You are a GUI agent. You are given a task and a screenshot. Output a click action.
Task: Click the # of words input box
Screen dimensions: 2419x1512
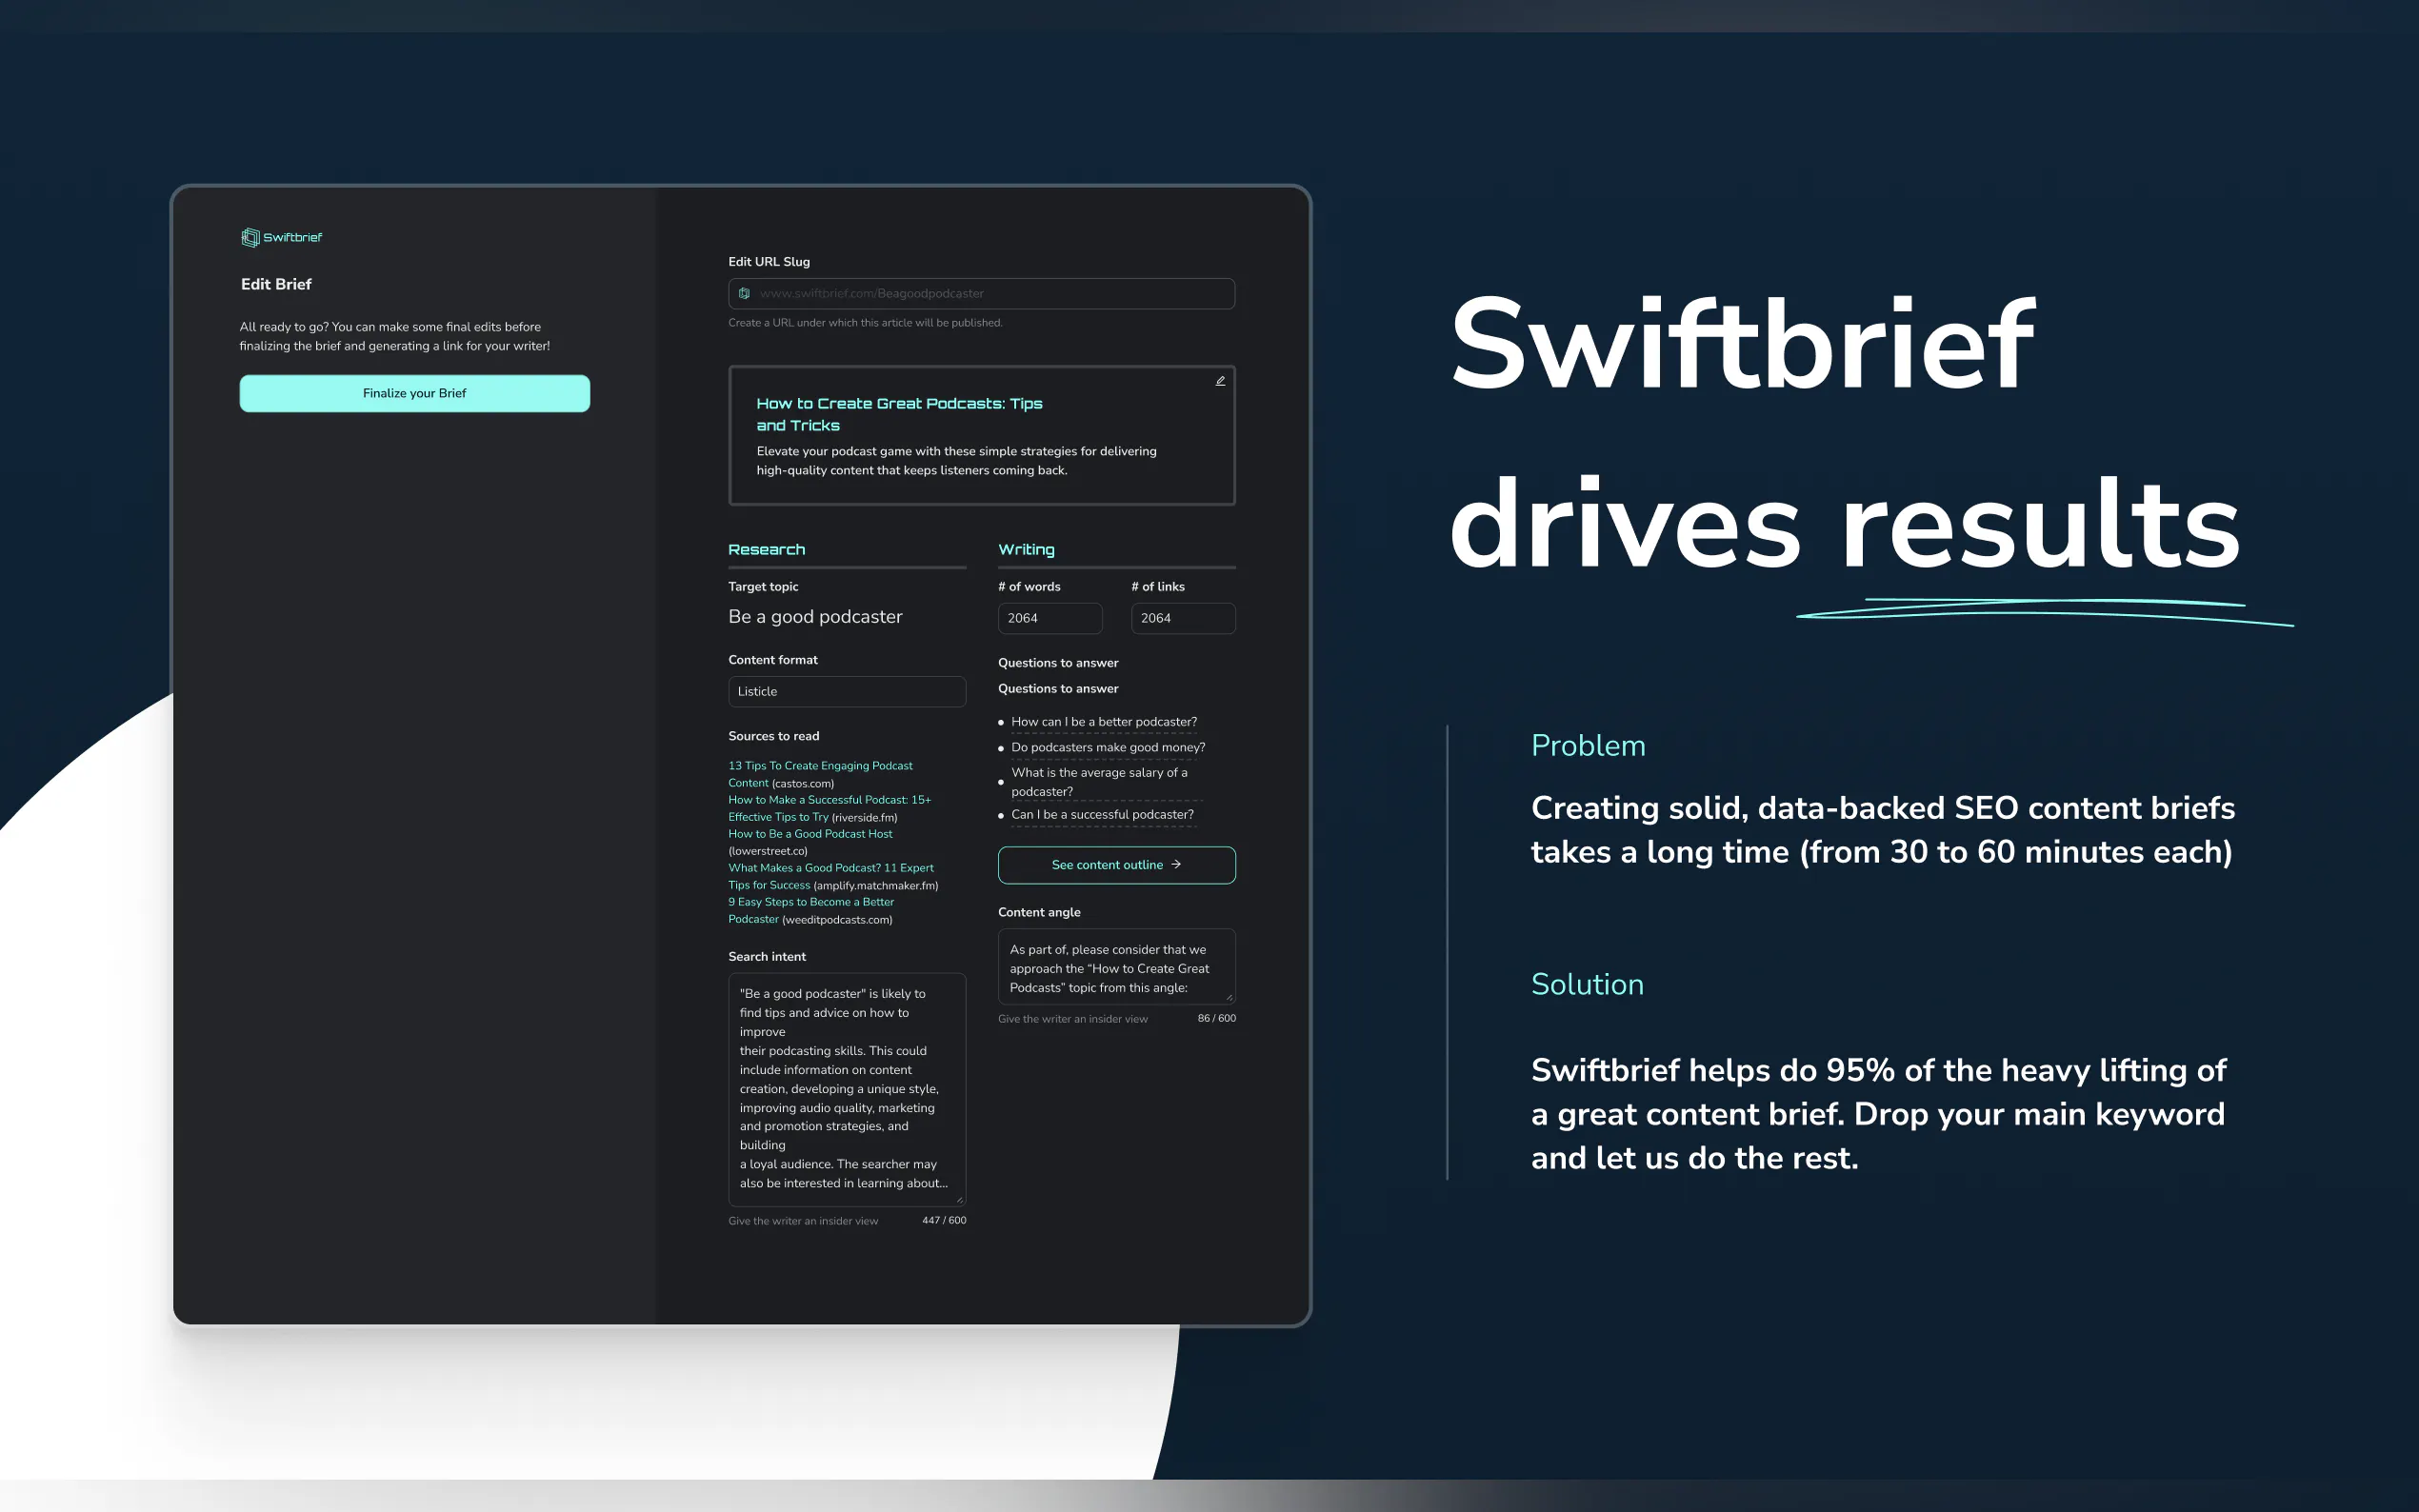pyautogui.click(x=1049, y=618)
